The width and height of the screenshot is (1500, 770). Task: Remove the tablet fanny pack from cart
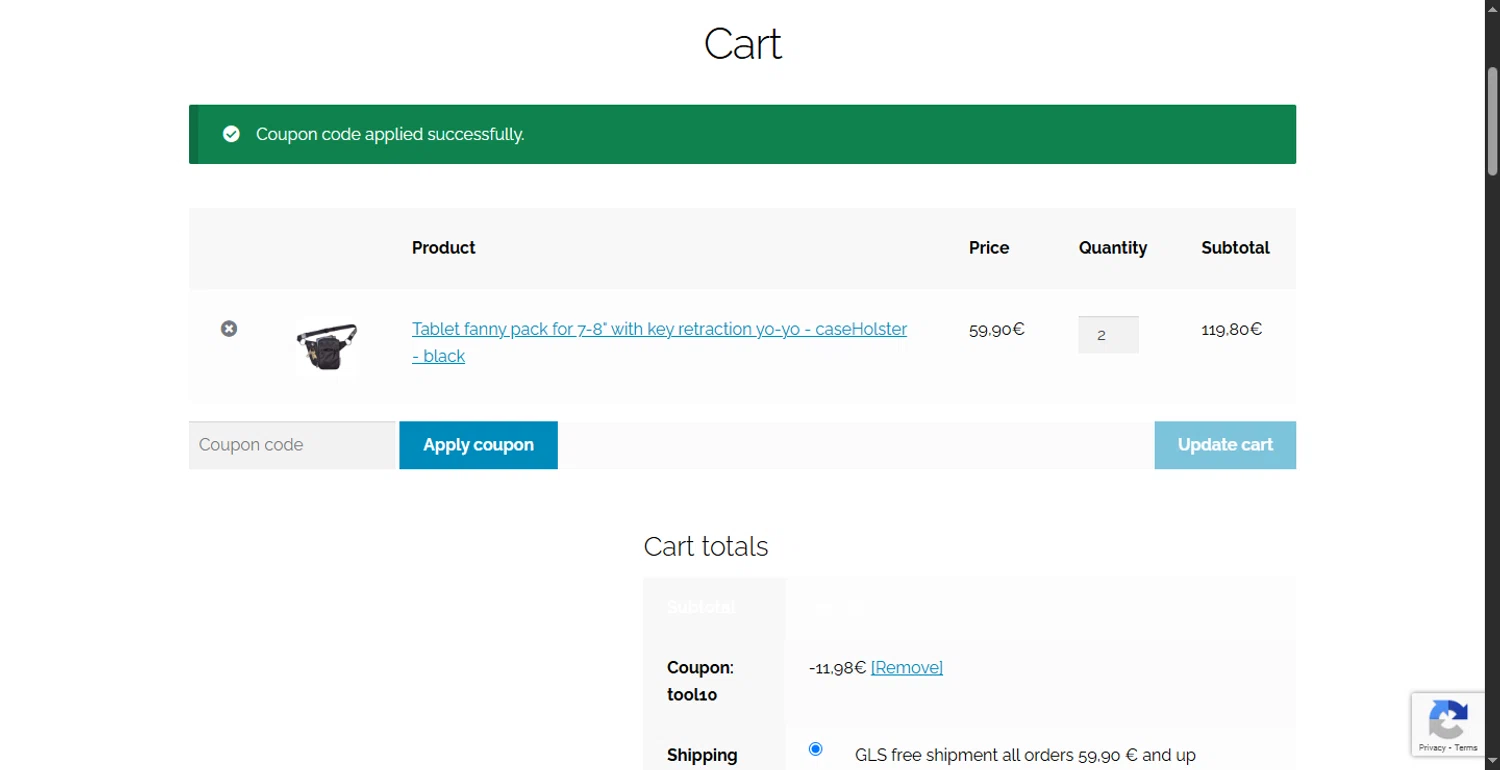[x=229, y=328]
